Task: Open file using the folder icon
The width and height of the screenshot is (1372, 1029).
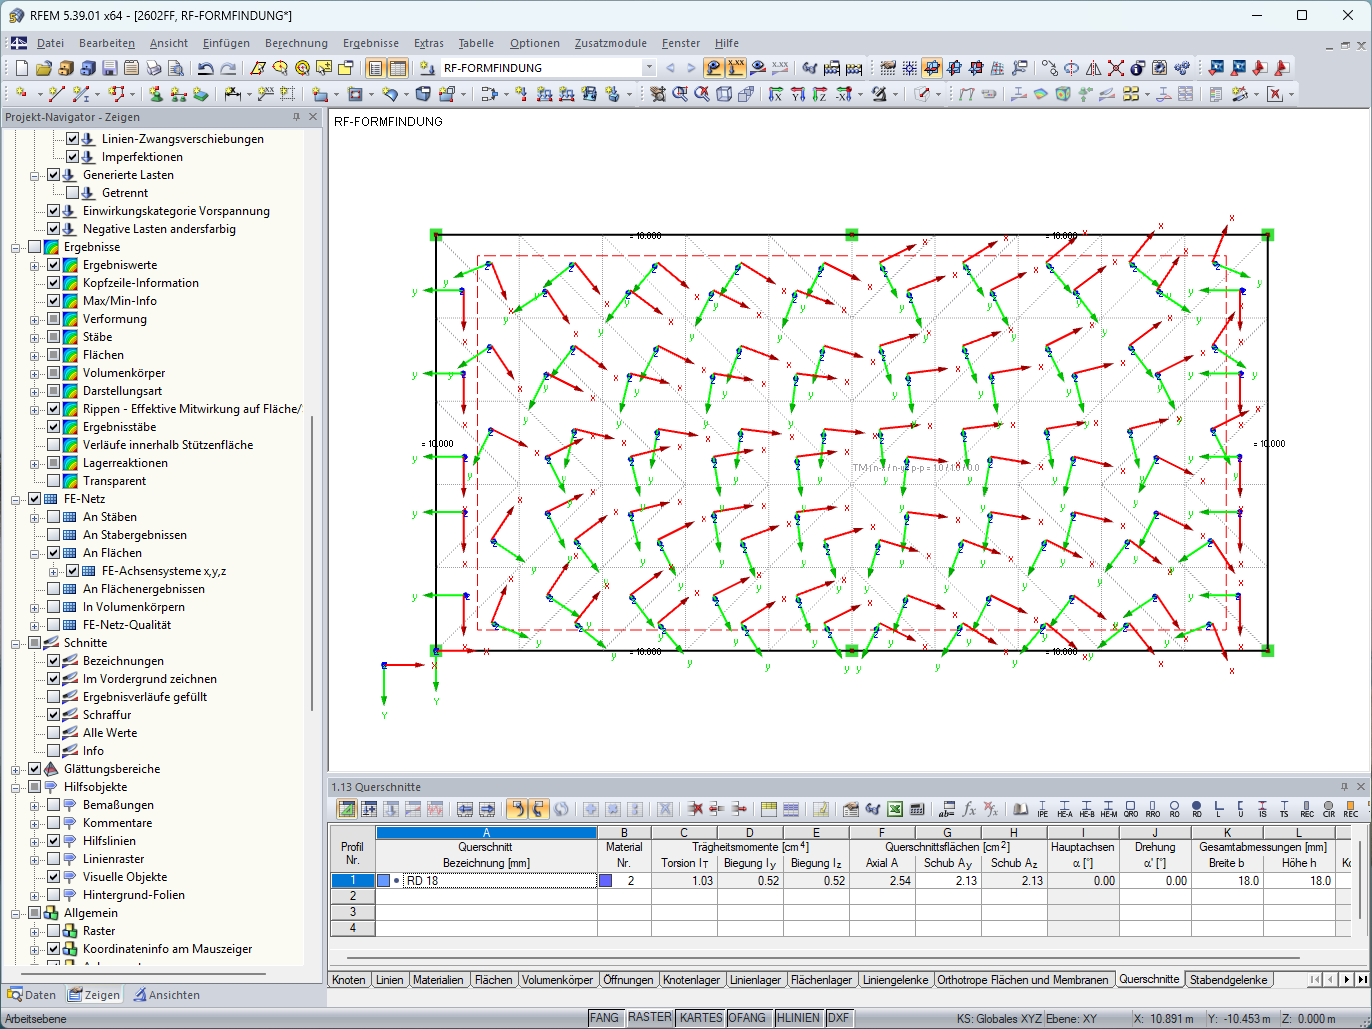Action: pos(43,68)
